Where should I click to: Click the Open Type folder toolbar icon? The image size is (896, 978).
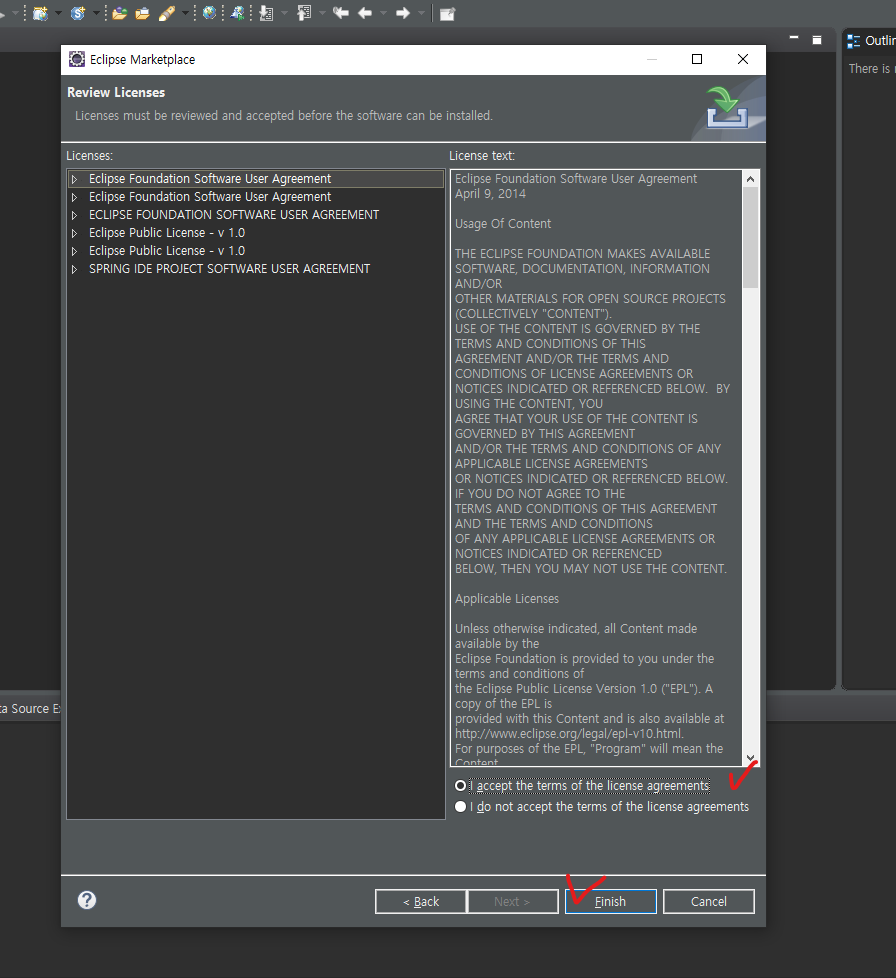119,13
